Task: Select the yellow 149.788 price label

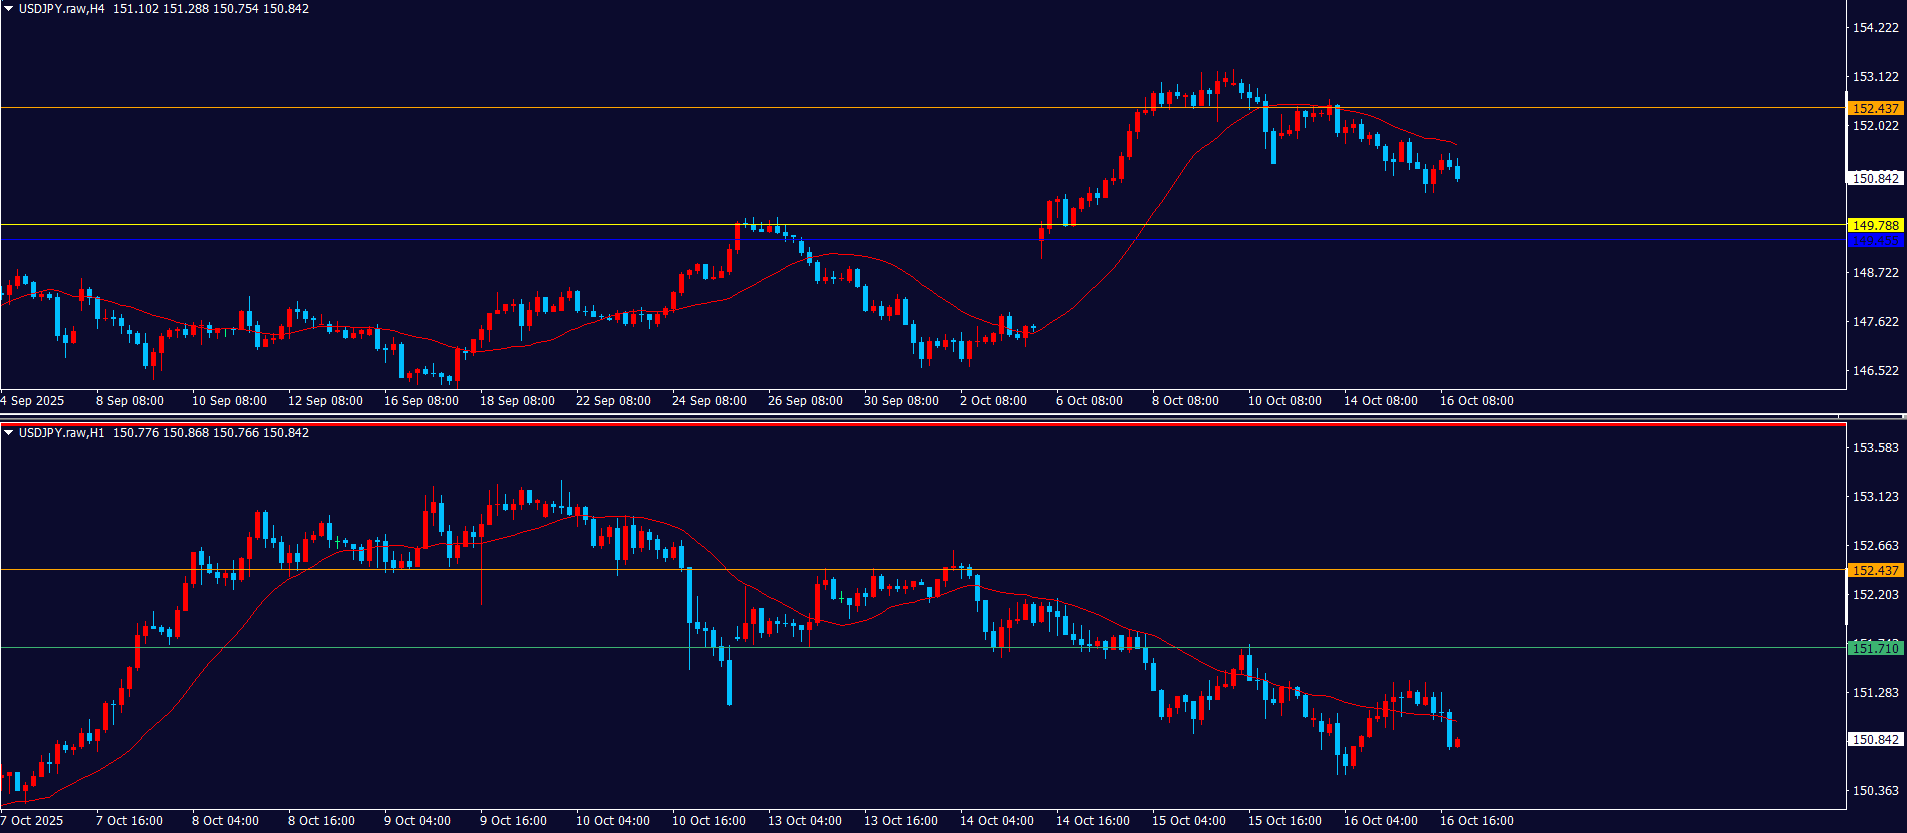Action: [1875, 226]
